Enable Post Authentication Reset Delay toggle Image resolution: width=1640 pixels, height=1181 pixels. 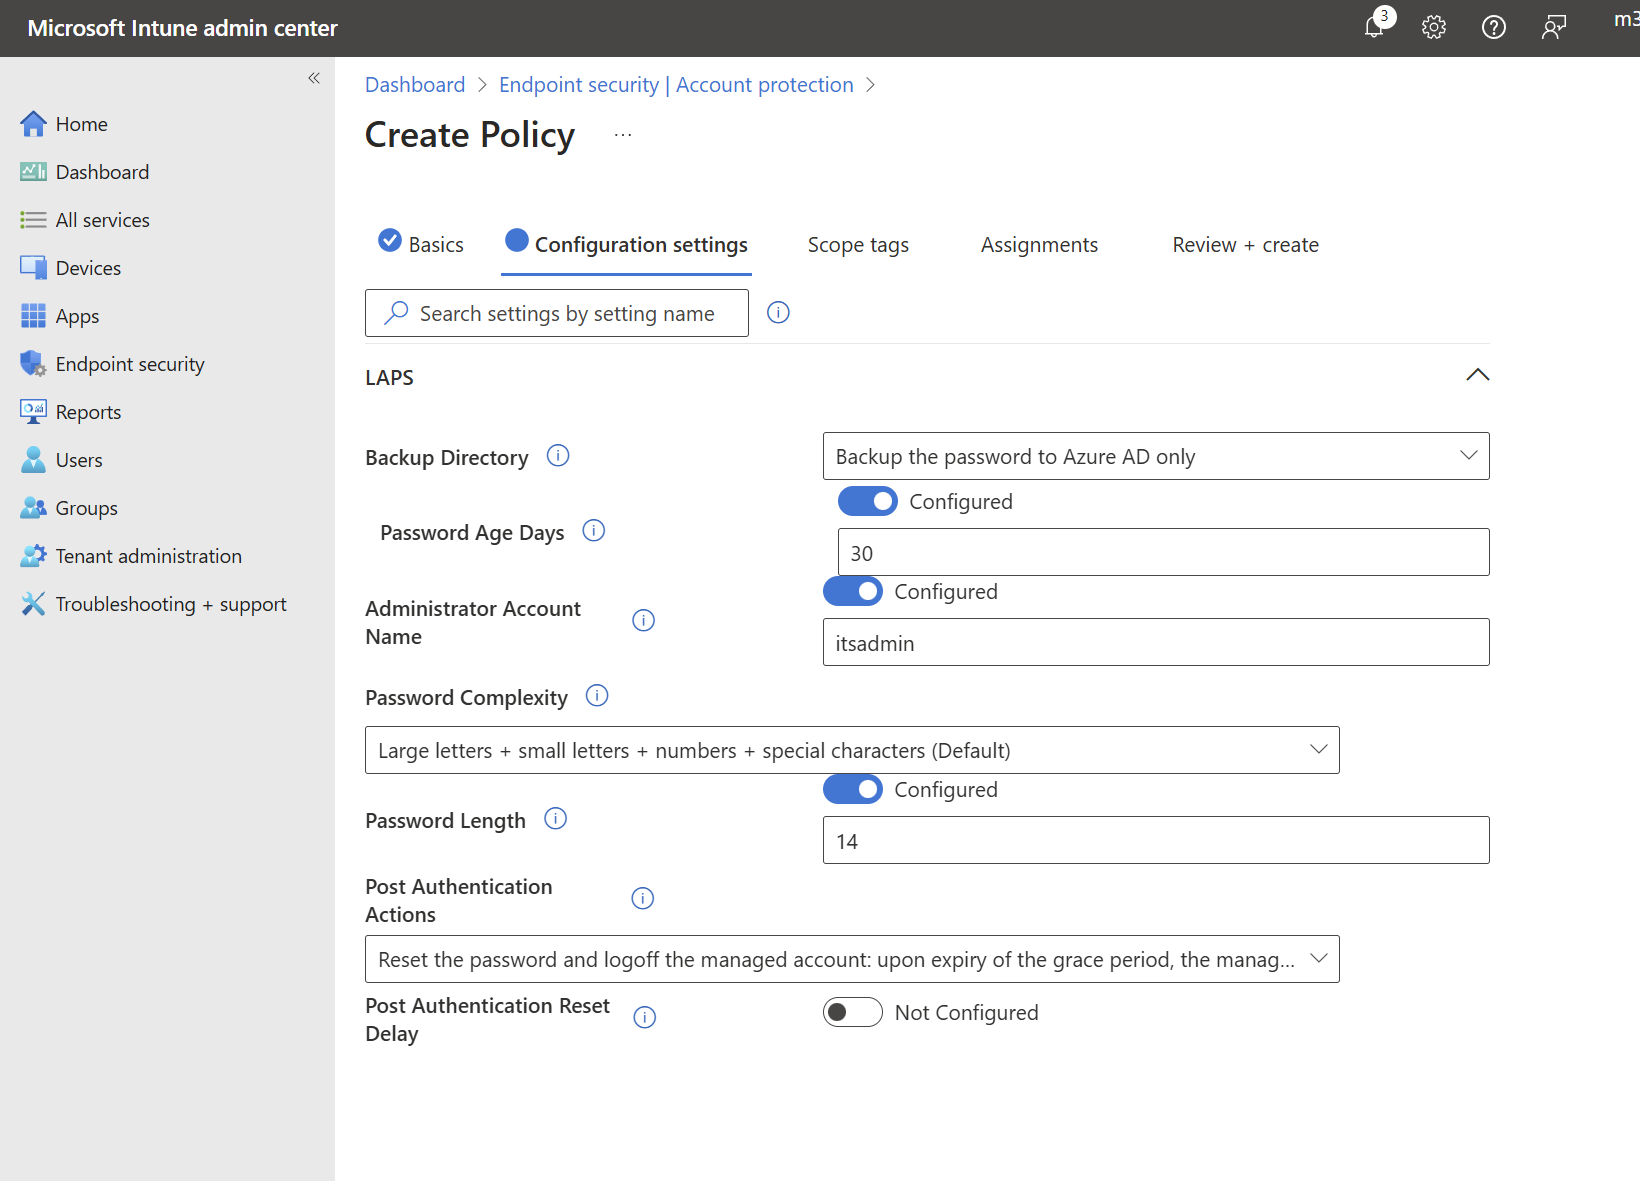852,1012
